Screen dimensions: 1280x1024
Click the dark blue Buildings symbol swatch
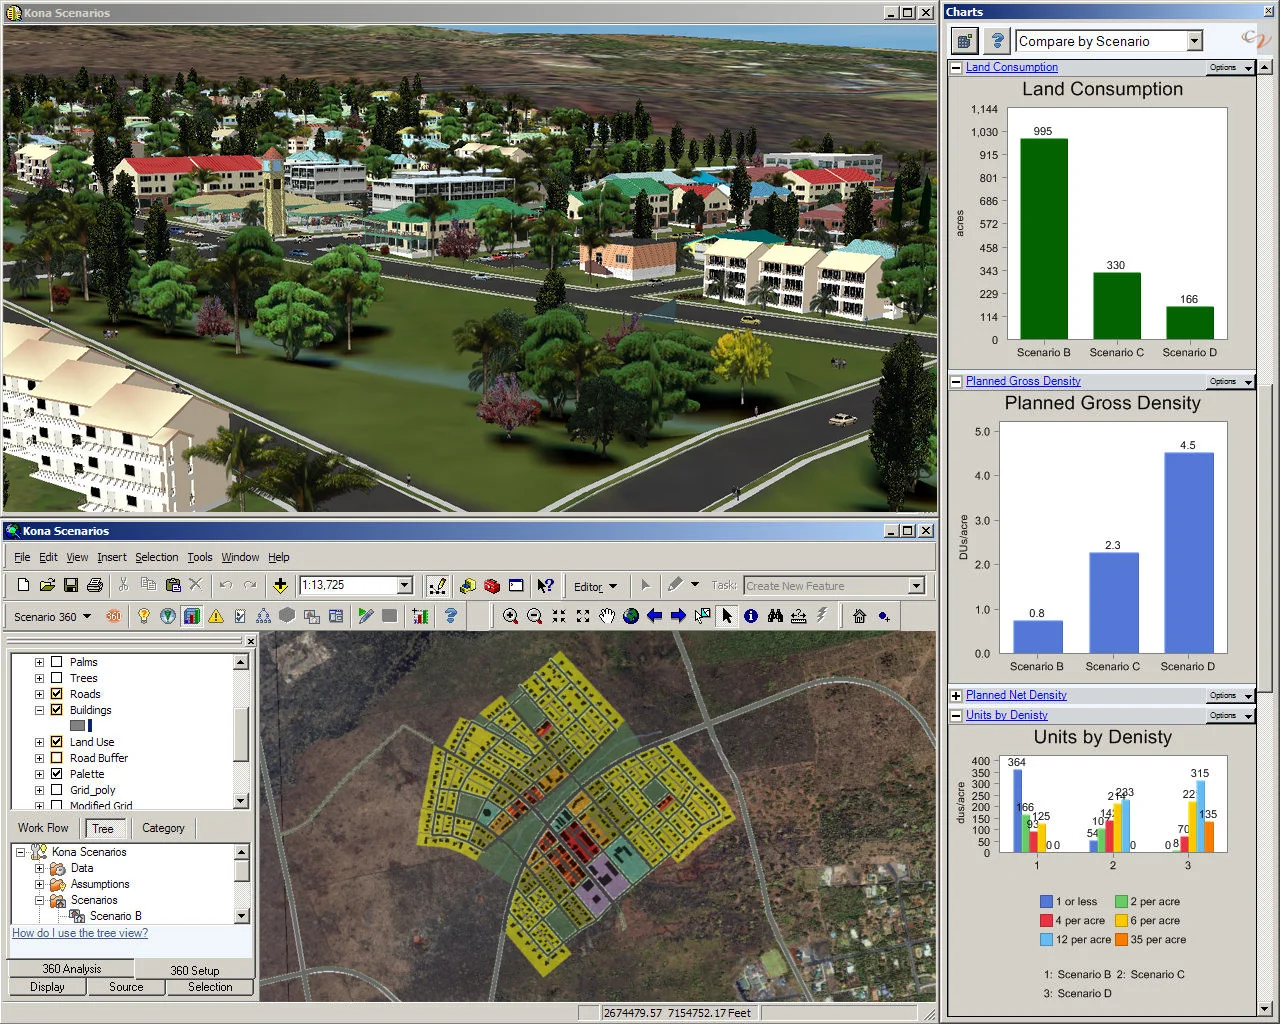[90, 726]
